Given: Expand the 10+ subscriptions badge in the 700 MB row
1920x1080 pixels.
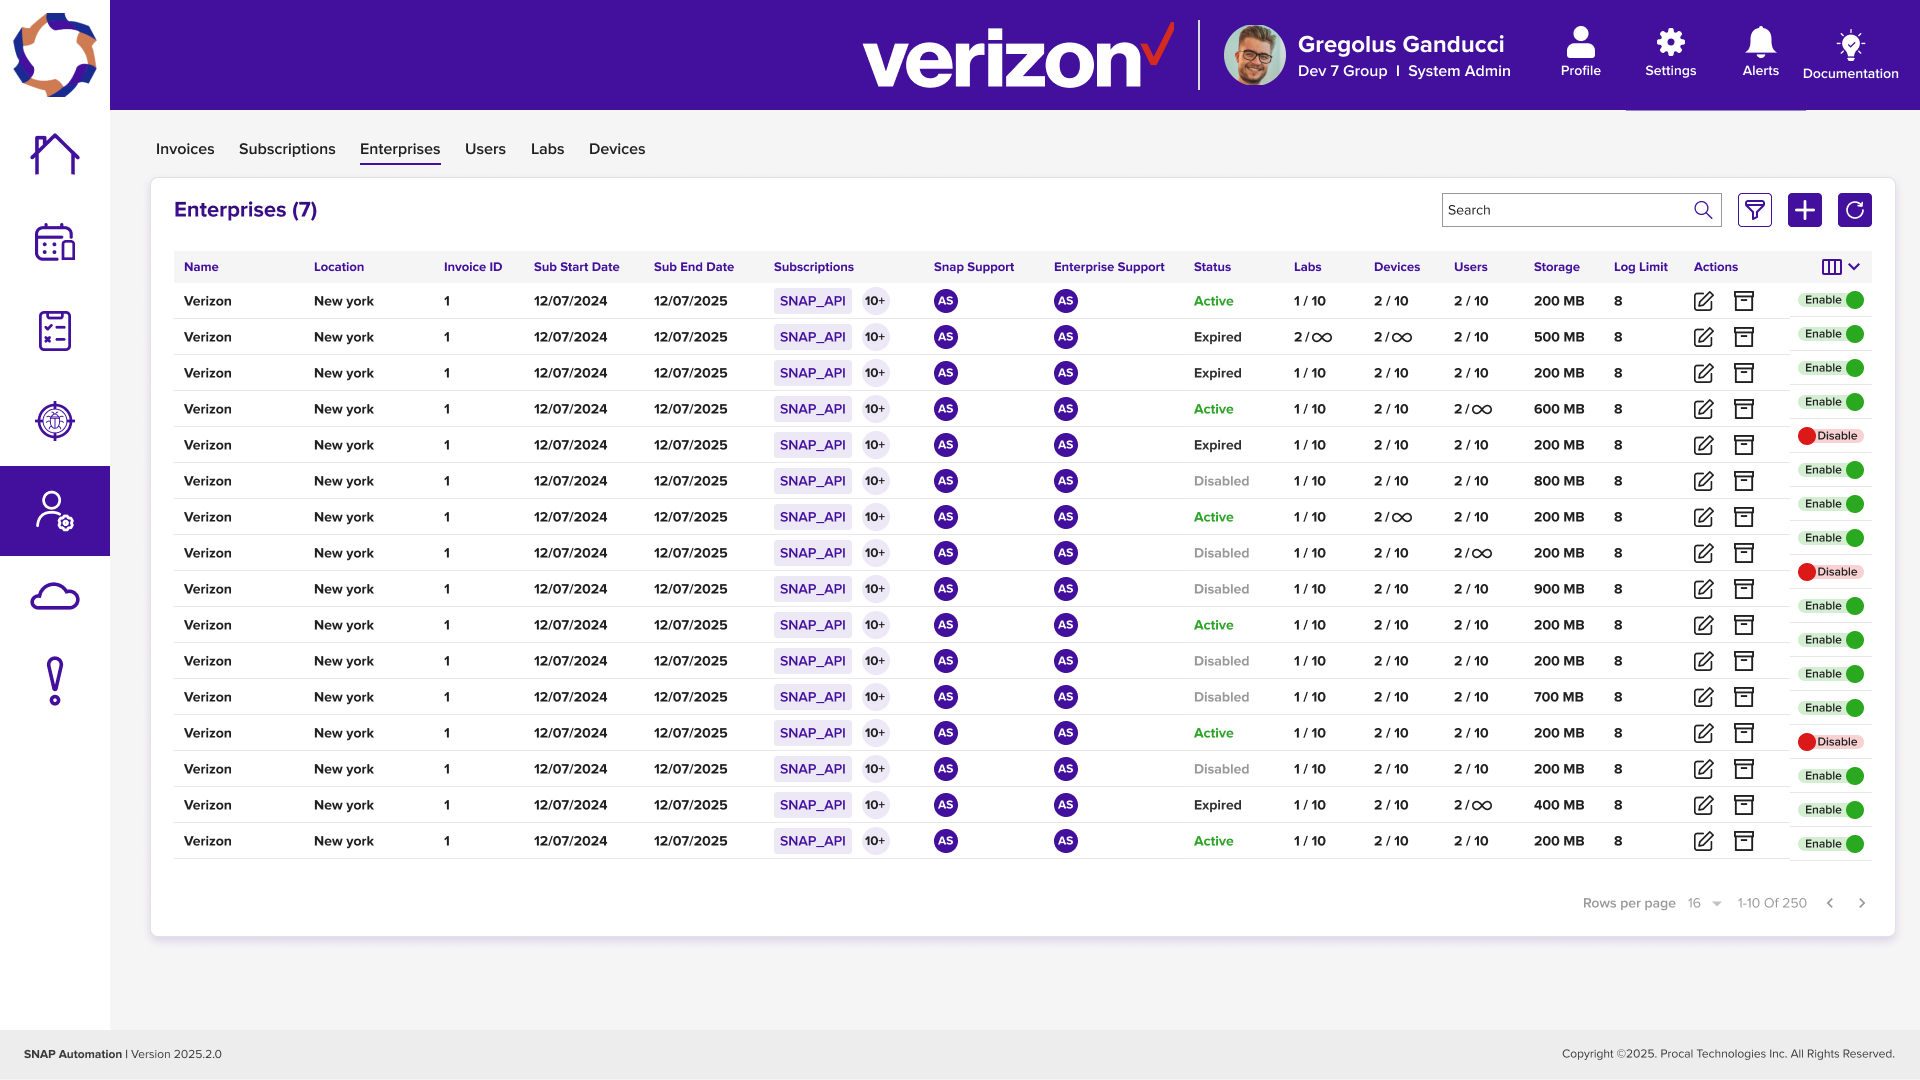Looking at the screenshot, I should pyautogui.click(x=875, y=697).
